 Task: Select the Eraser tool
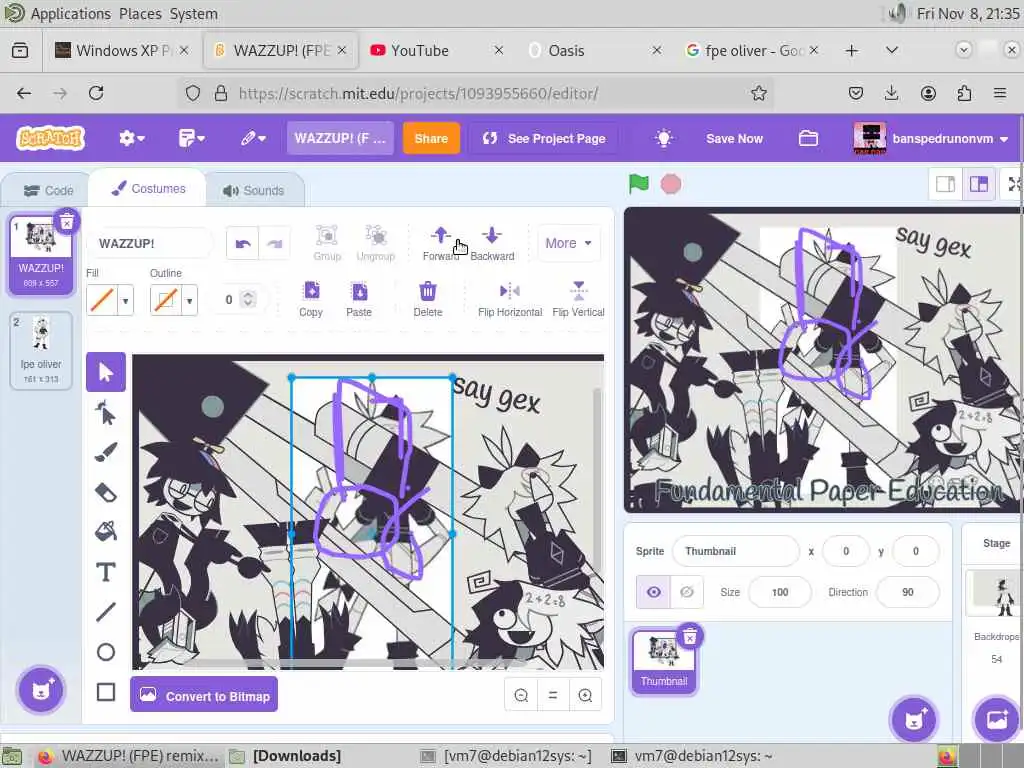pyautogui.click(x=105, y=492)
